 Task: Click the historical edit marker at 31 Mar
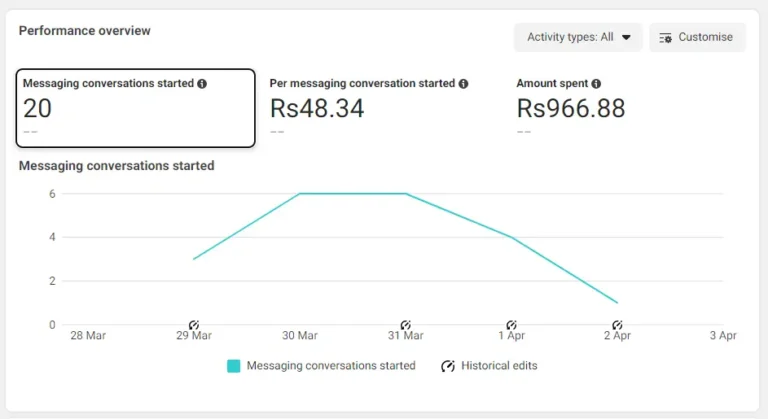[406, 324]
